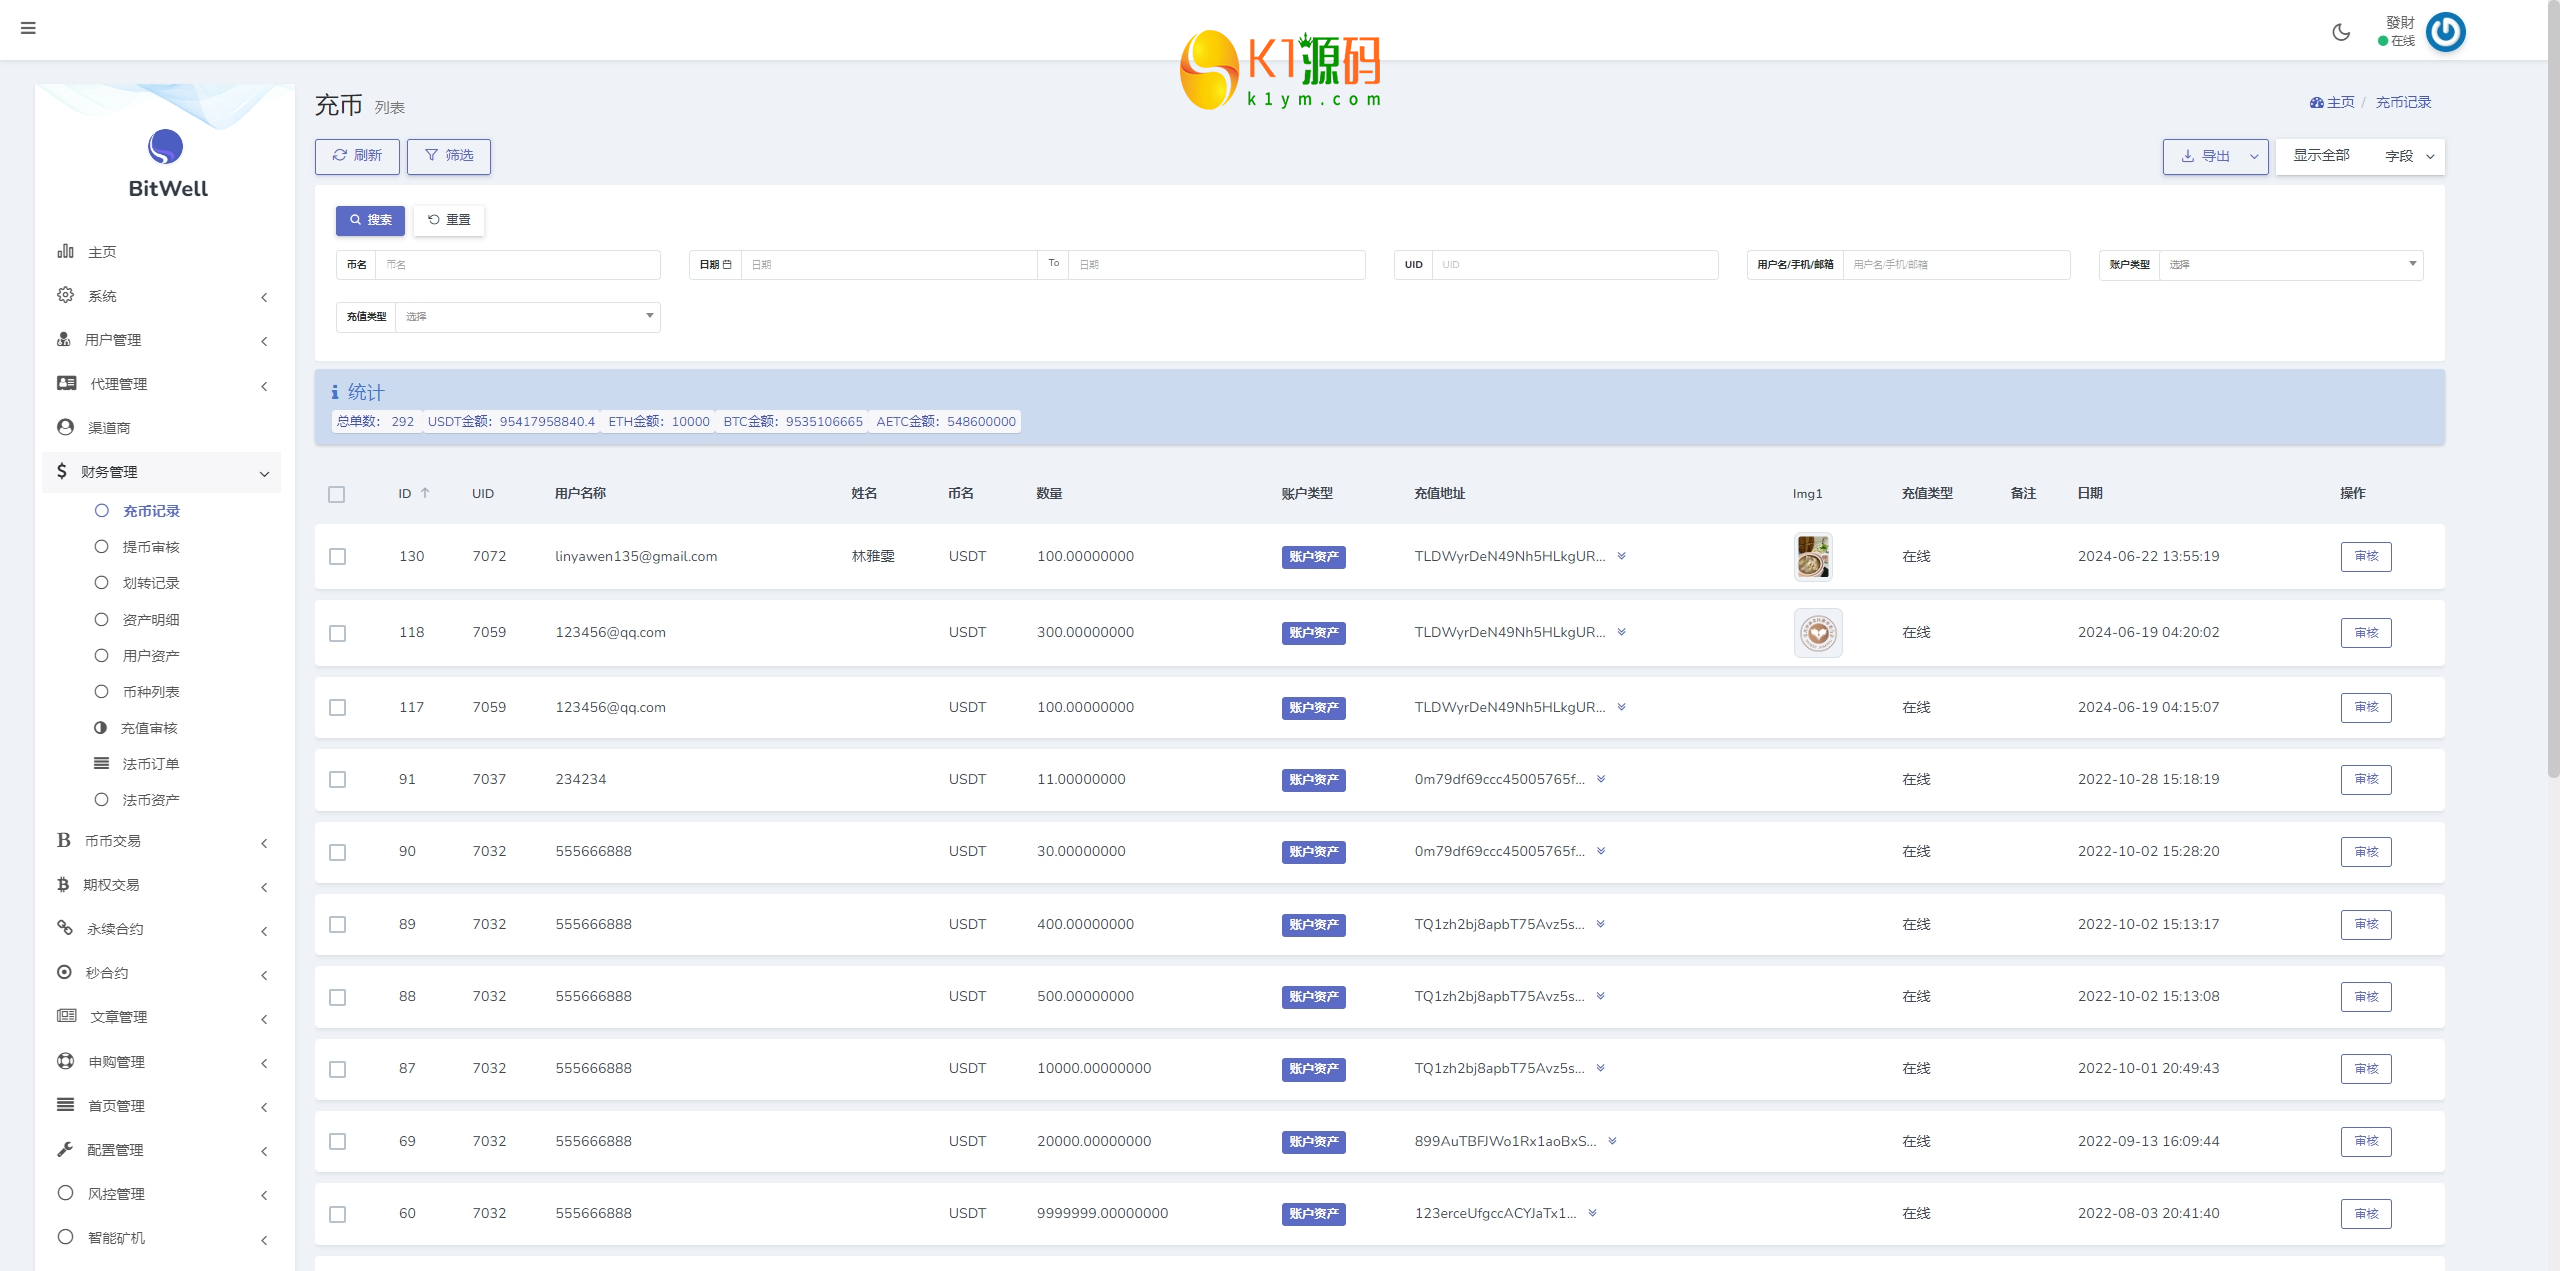Open the Img1 thumbnail for row 130
This screenshot has width=2560, height=1271.
click(1813, 557)
